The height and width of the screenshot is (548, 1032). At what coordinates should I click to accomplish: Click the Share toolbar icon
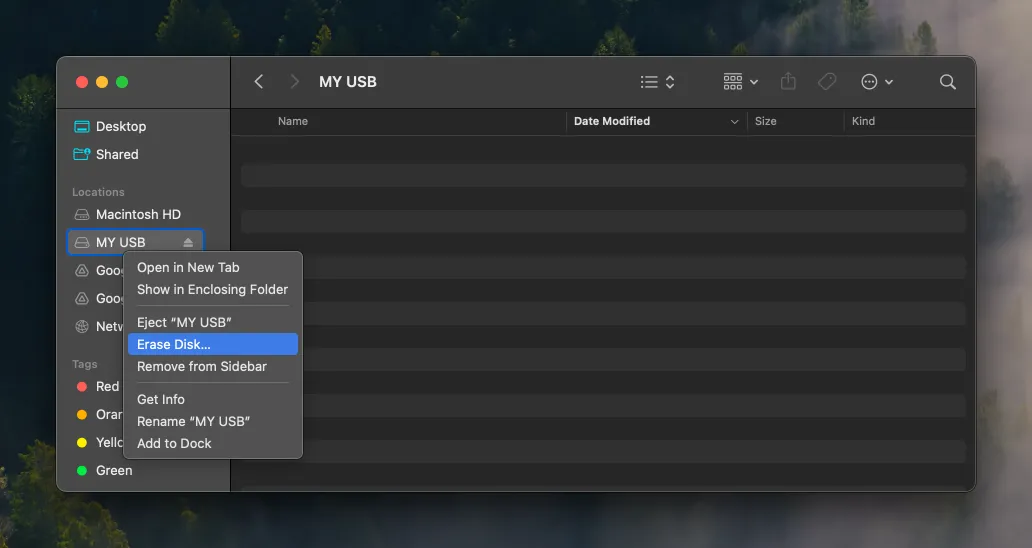click(x=788, y=82)
